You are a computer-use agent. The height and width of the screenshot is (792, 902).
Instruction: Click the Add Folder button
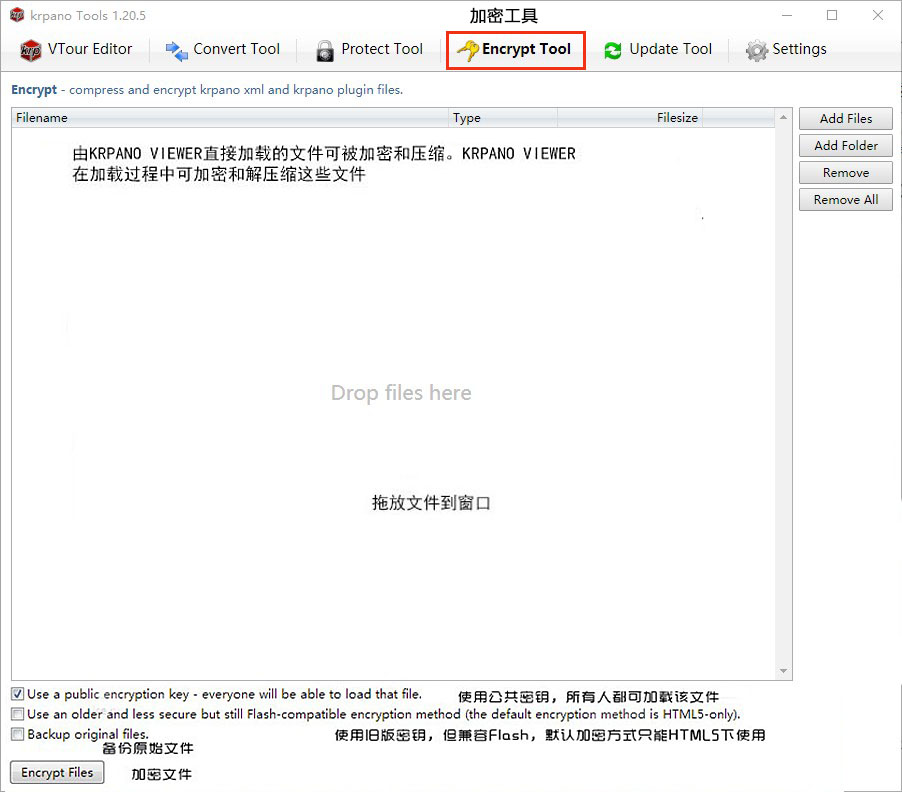click(845, 145)
